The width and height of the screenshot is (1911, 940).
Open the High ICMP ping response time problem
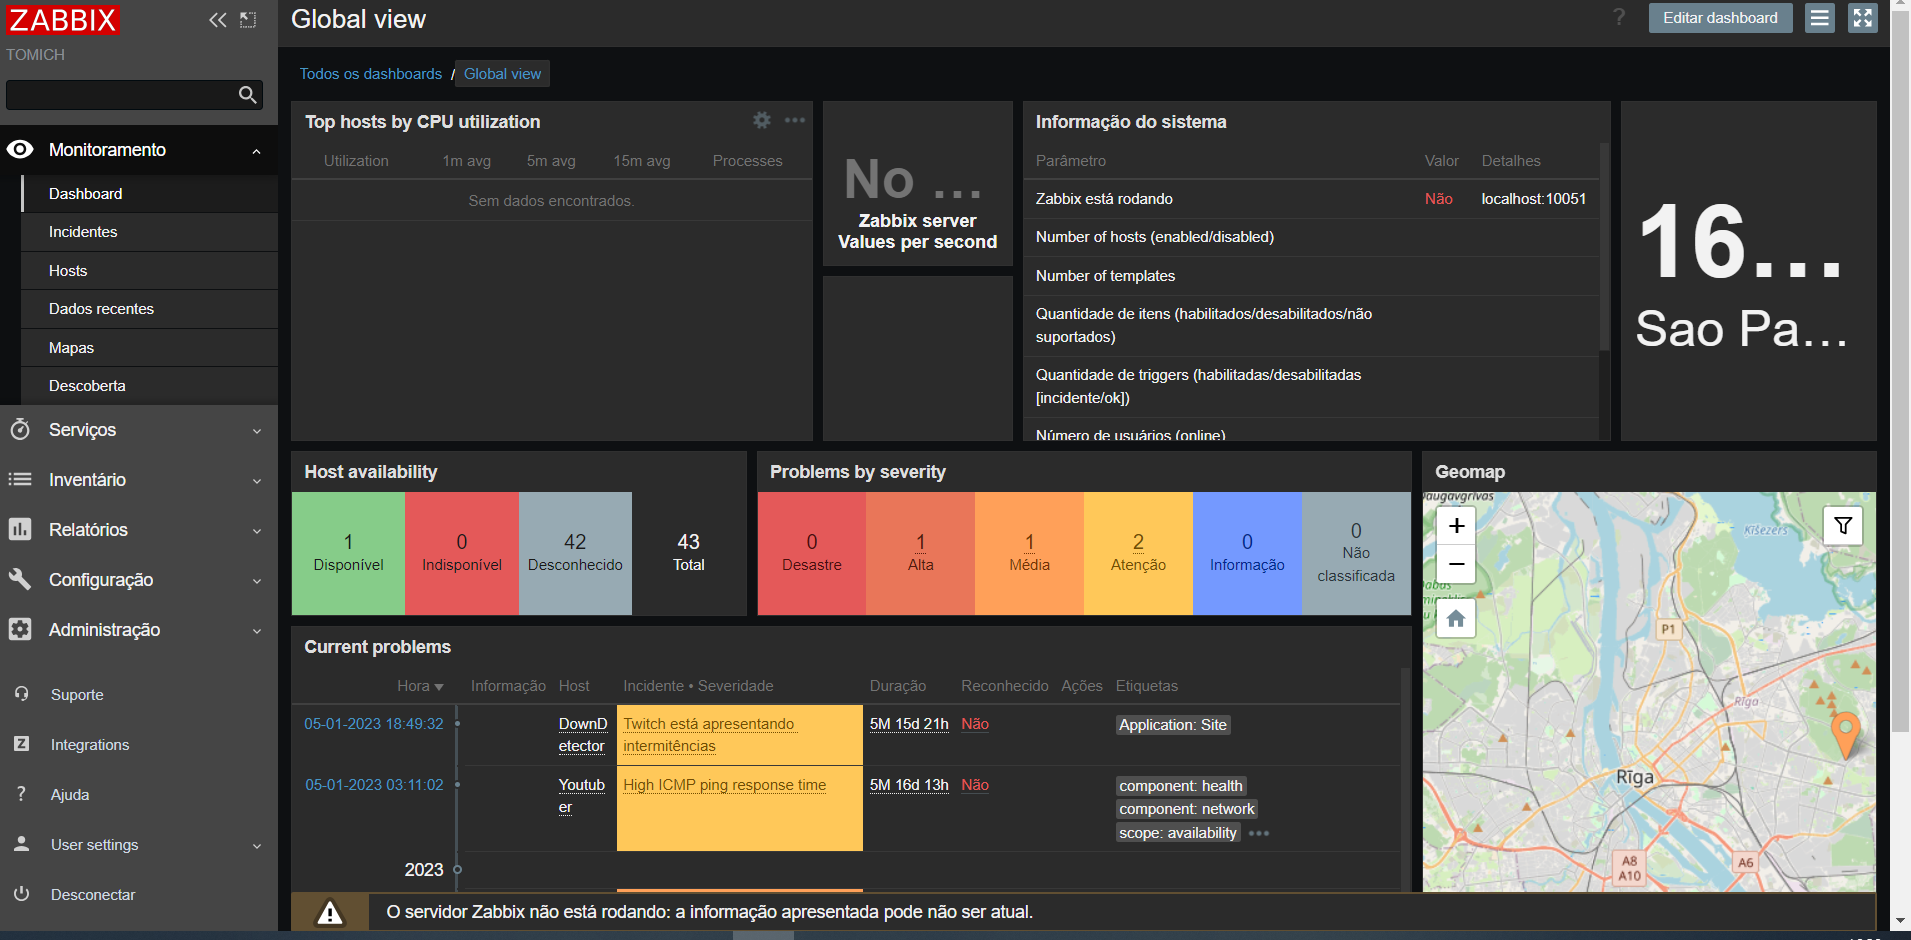(x=725, y=785)
